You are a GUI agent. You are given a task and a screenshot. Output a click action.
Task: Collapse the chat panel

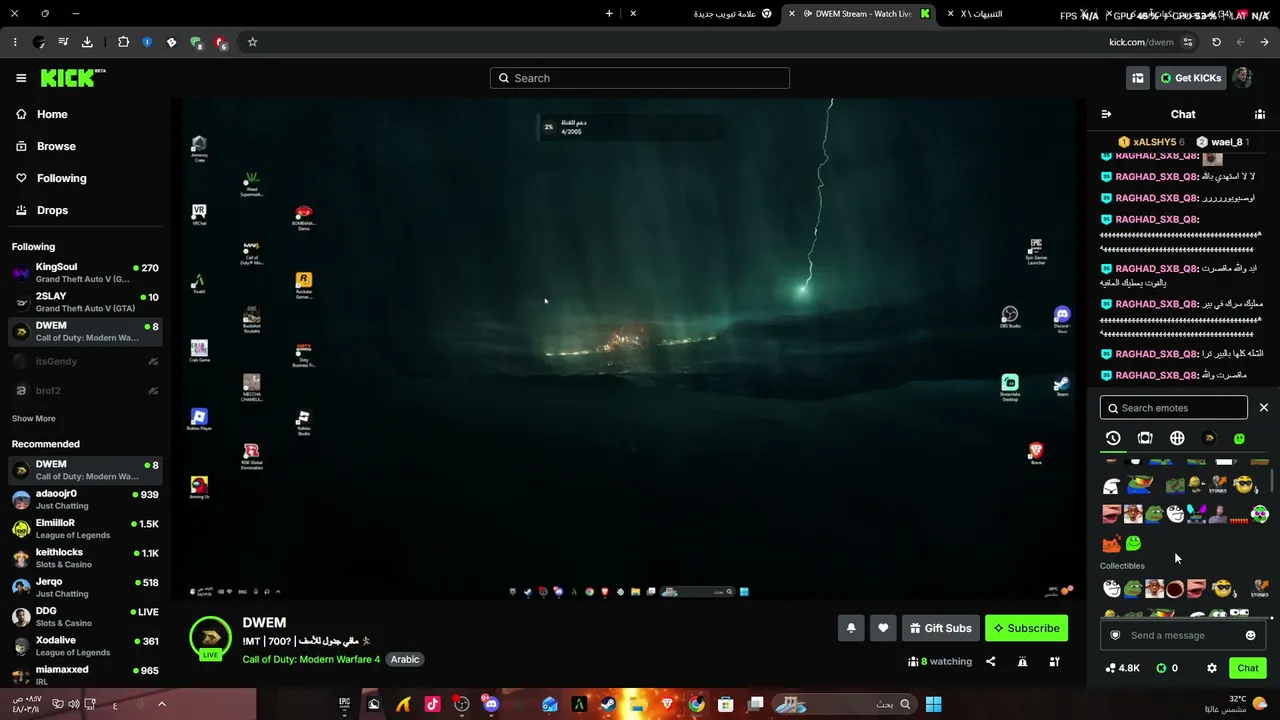click(1106, 114)
